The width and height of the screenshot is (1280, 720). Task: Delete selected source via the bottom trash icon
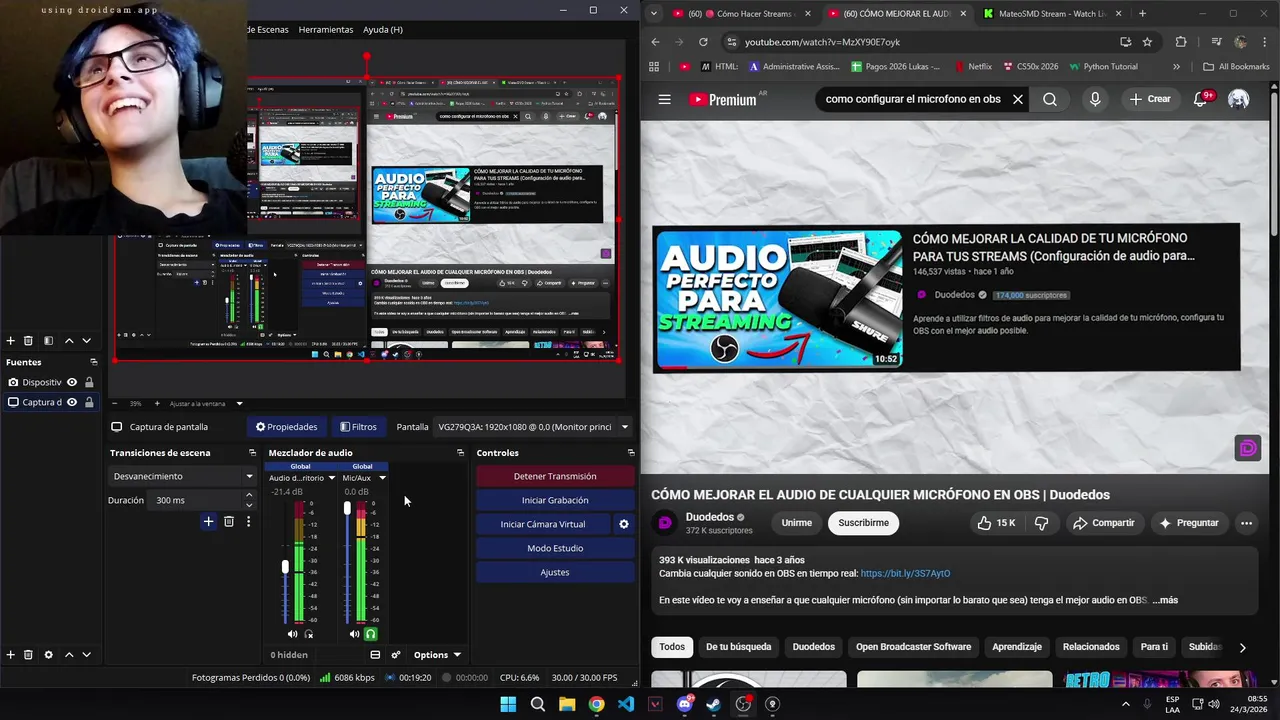(x=28, y=655)
